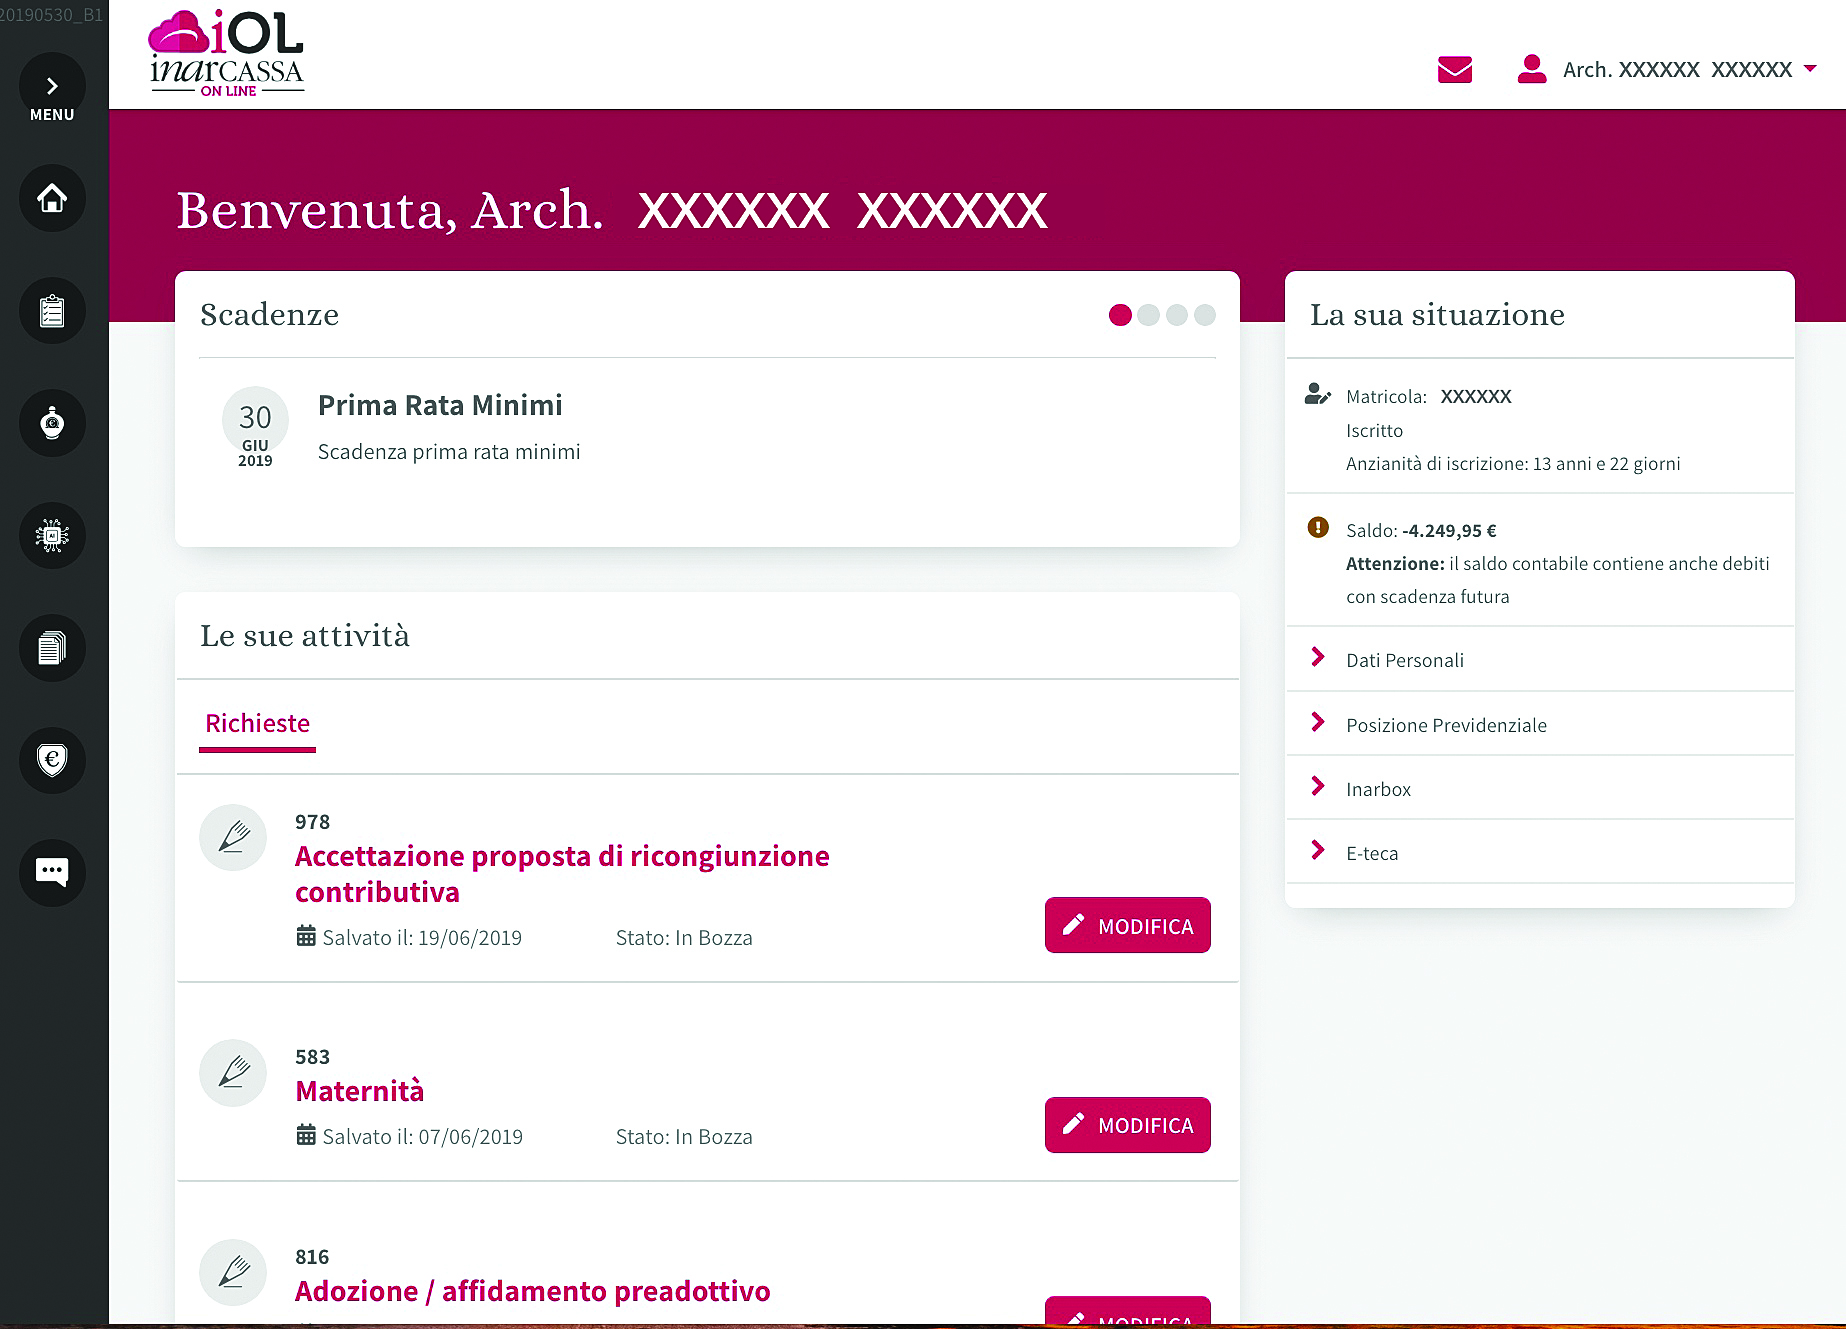1846x1329 pixels.
Task: Open the chat bubble sidebar icon
Action: pos(52,872)
